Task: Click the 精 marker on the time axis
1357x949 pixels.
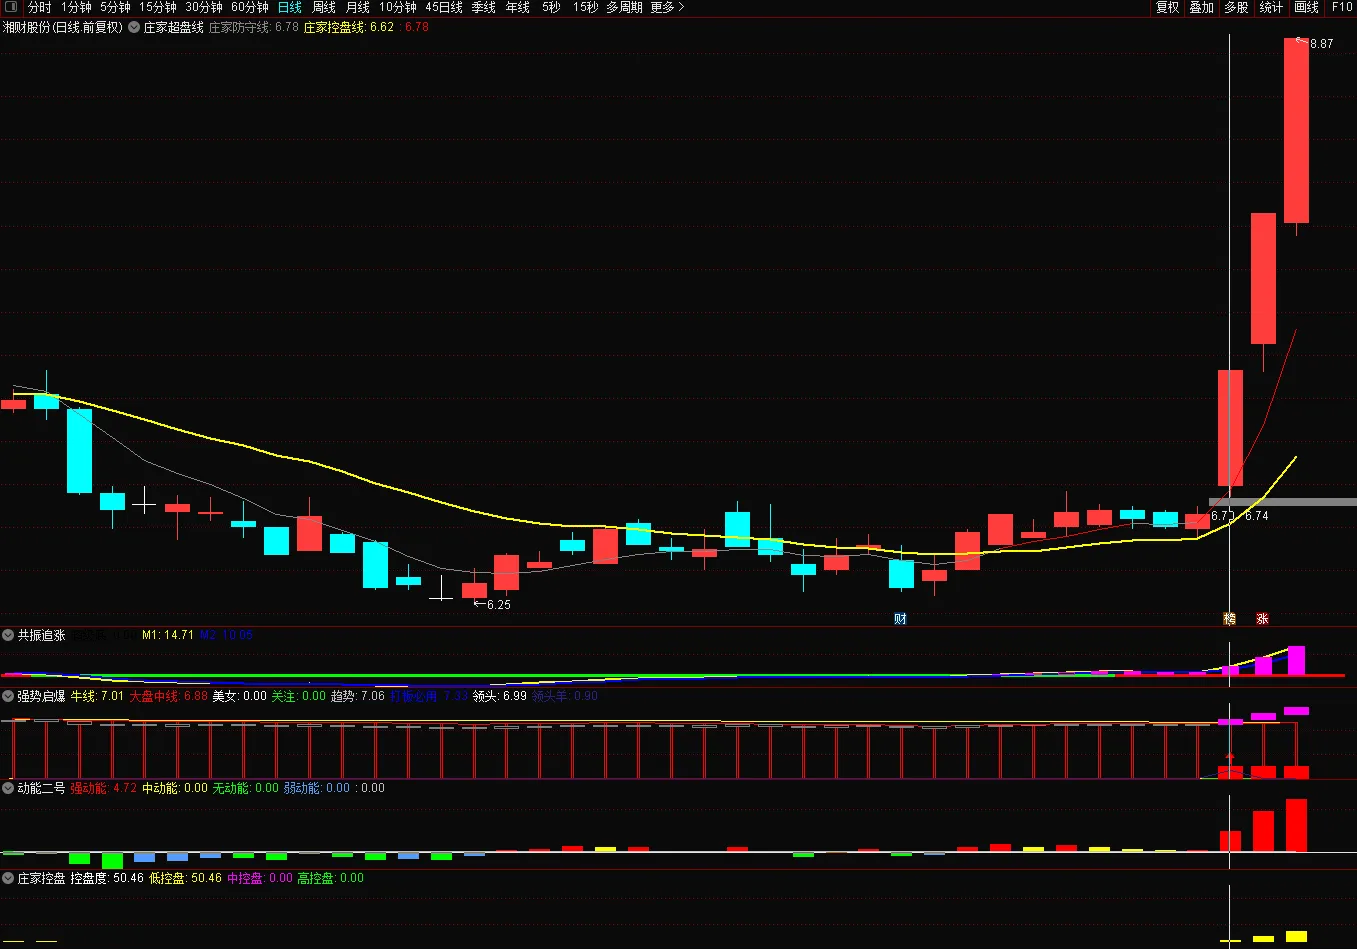Action: click(x=1230, y=619)
